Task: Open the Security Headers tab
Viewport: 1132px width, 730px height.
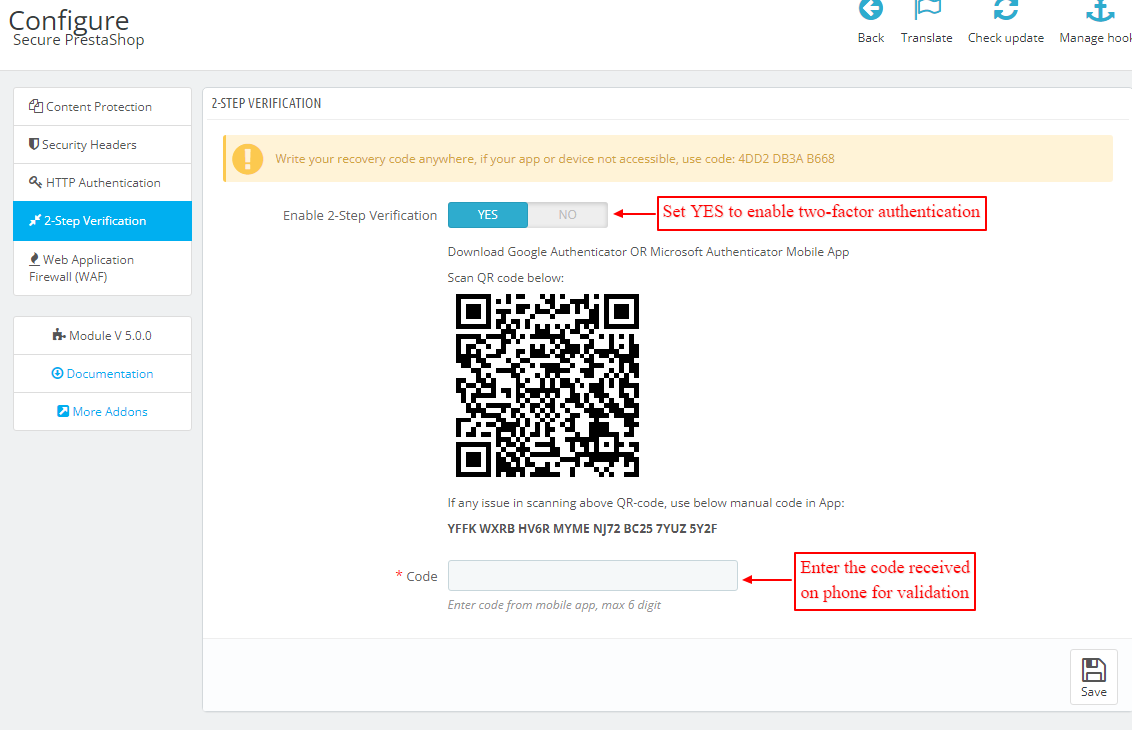Action: tap(103, 144)
